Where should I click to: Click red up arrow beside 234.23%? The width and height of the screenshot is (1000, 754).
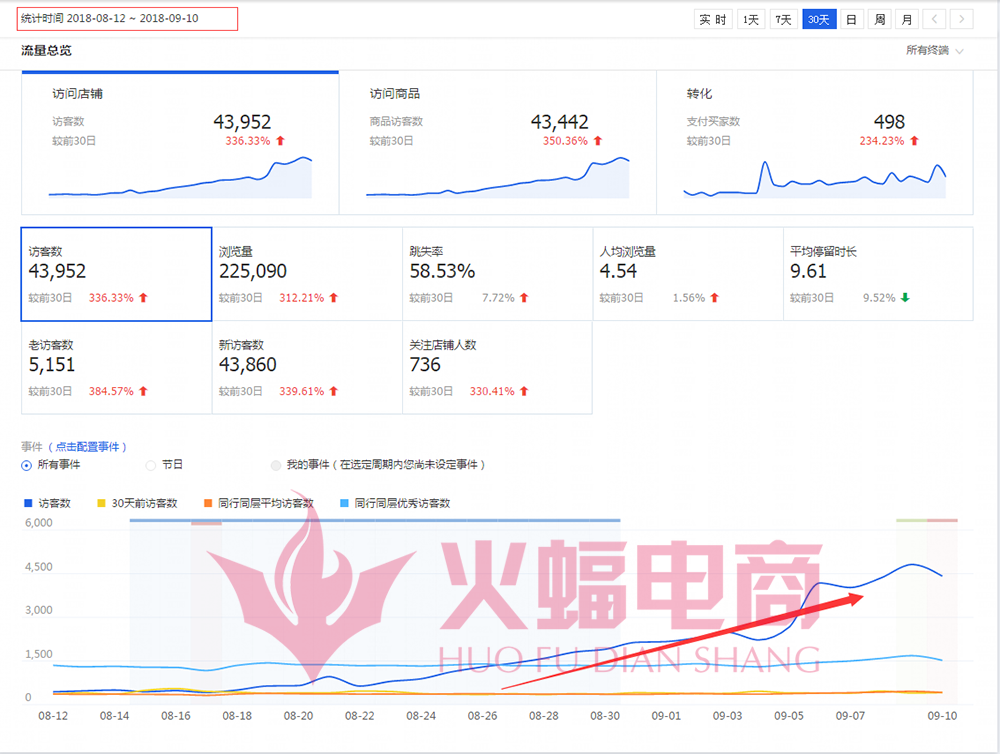click(914, 141)
